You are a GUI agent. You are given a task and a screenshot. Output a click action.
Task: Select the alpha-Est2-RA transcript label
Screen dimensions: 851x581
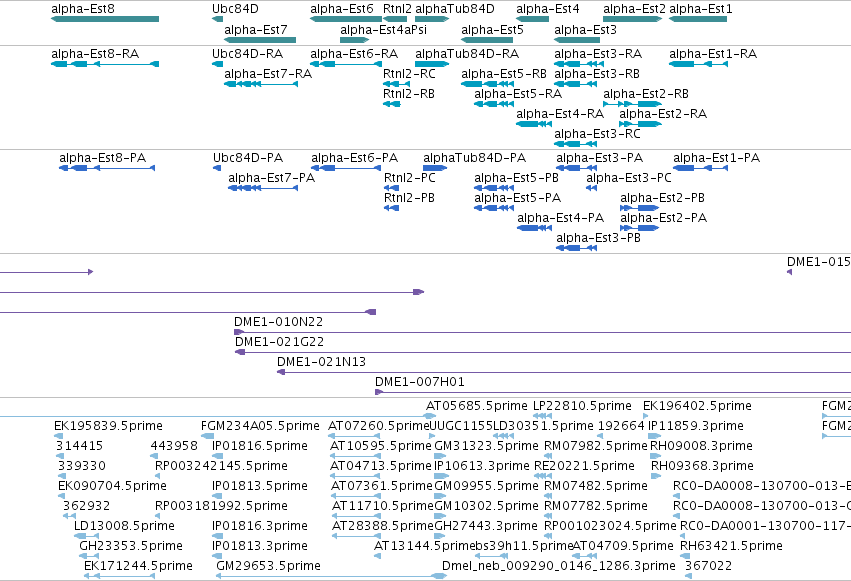click(x=663, y=114)
